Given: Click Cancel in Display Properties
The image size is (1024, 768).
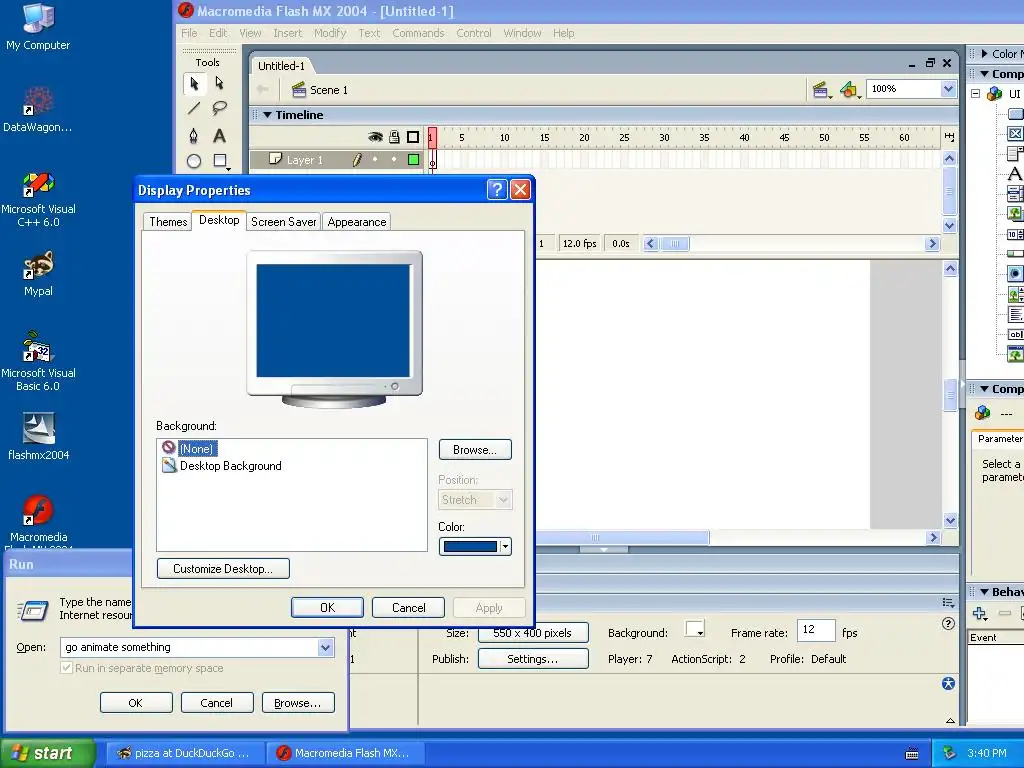Looking at the screenshot, I should pyautogui.click(x=408, y=608).
